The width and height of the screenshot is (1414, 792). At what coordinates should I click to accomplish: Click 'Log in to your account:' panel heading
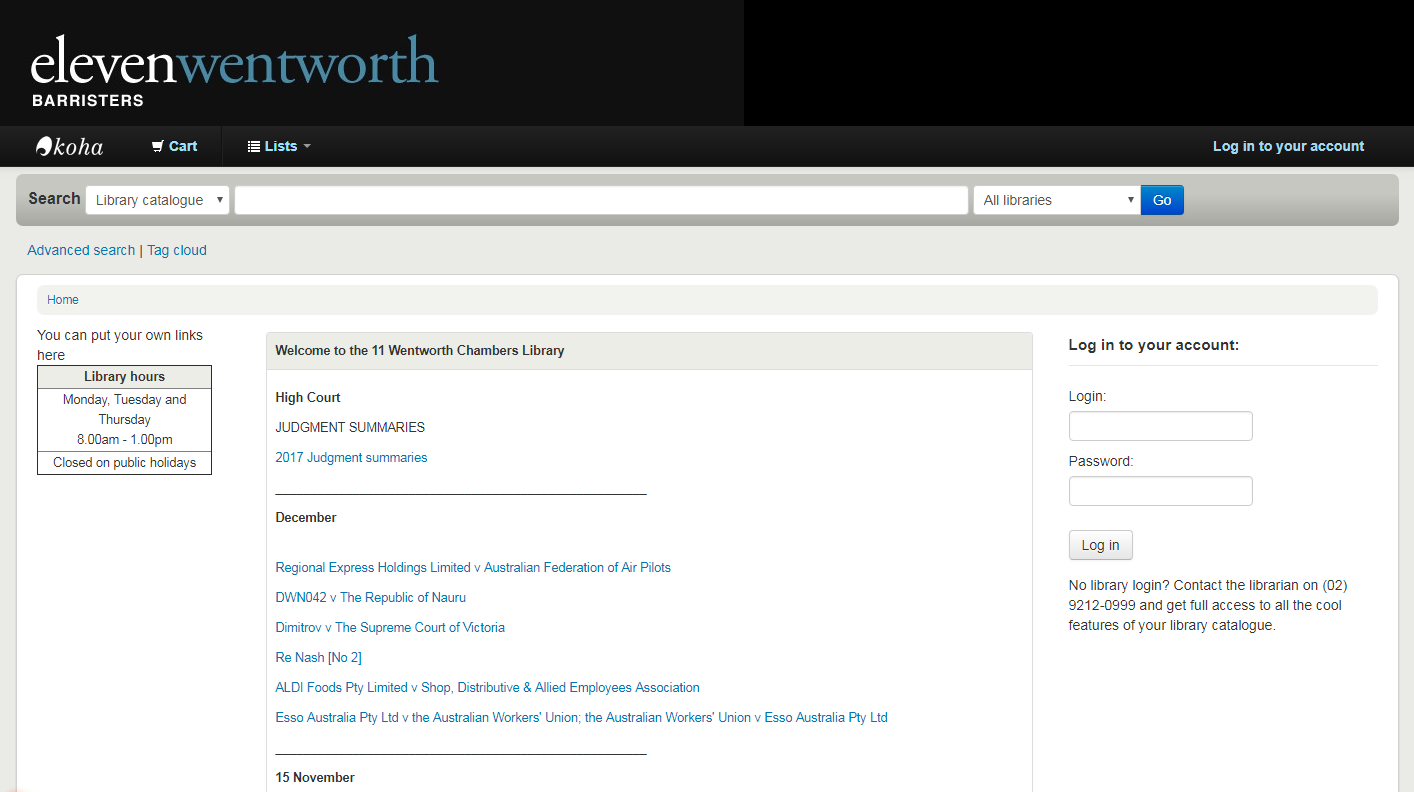tap(1154, 345)
